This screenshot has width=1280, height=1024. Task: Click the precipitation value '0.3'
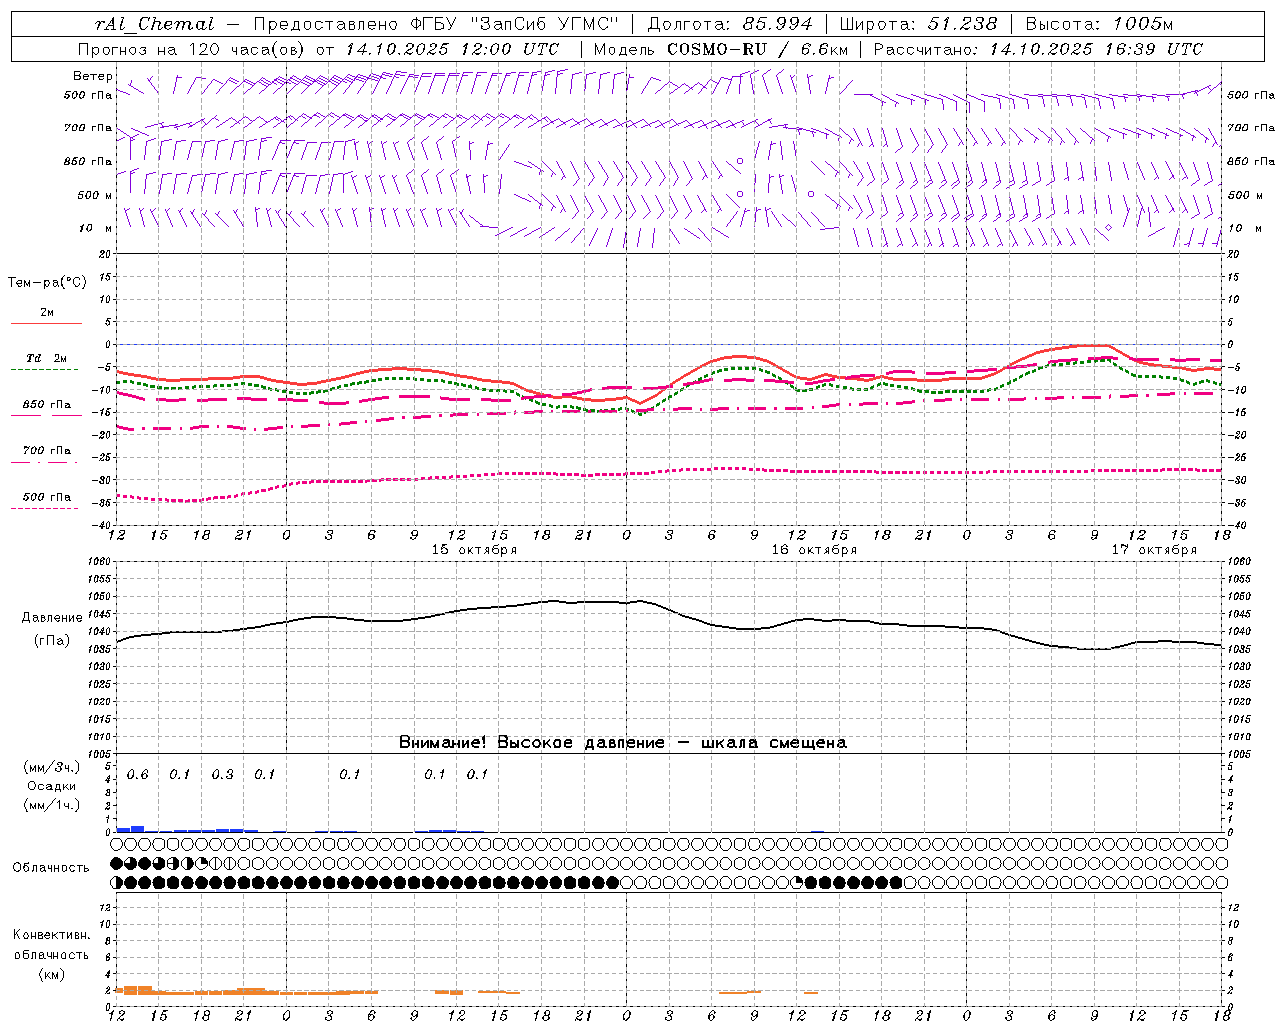pyautogui.click(x=222, y=775)
